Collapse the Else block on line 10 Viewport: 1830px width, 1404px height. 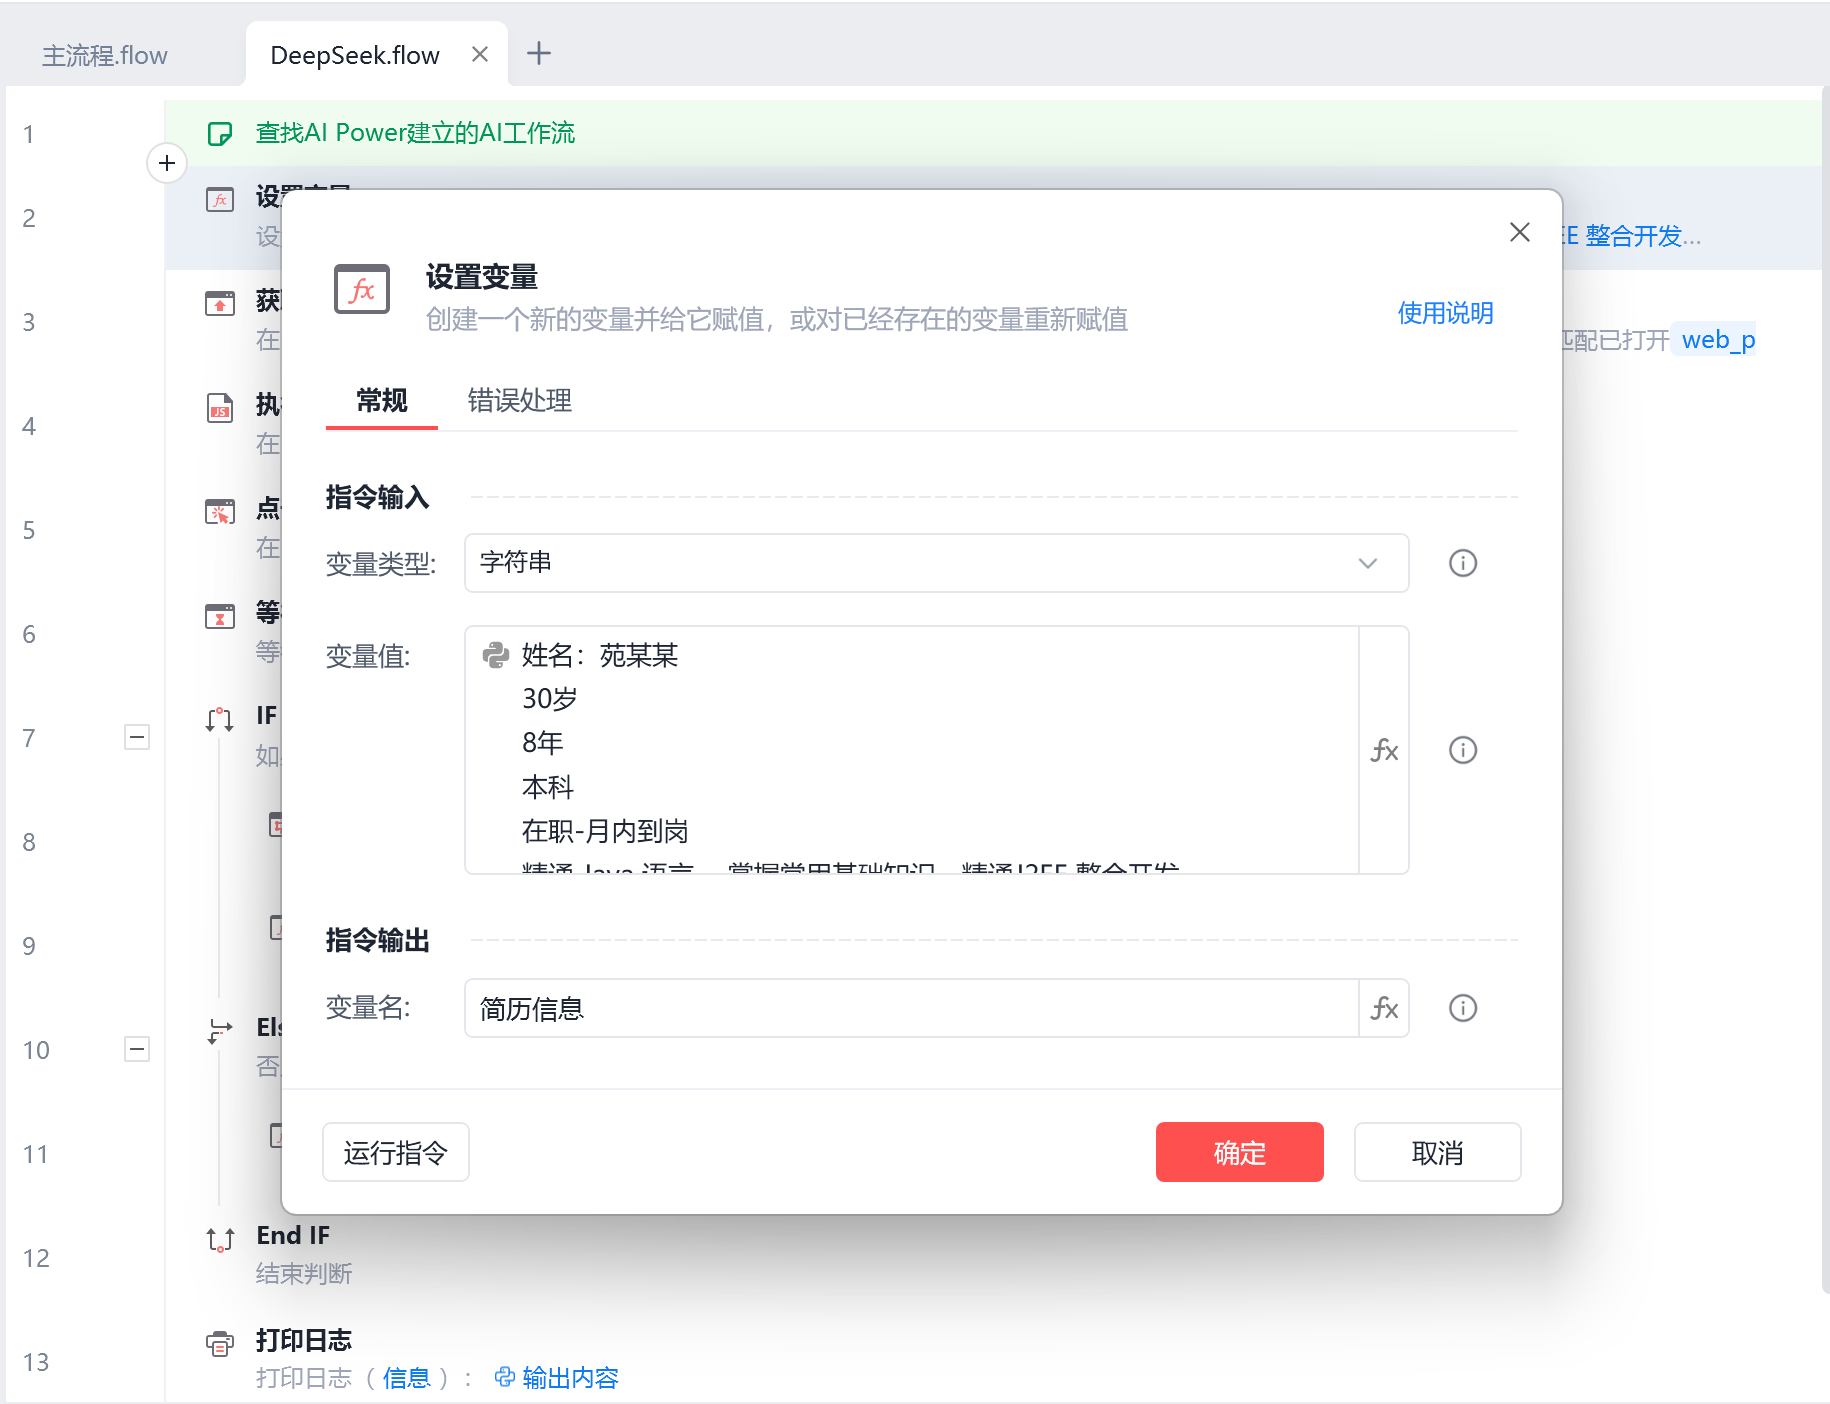point(137,1049)
